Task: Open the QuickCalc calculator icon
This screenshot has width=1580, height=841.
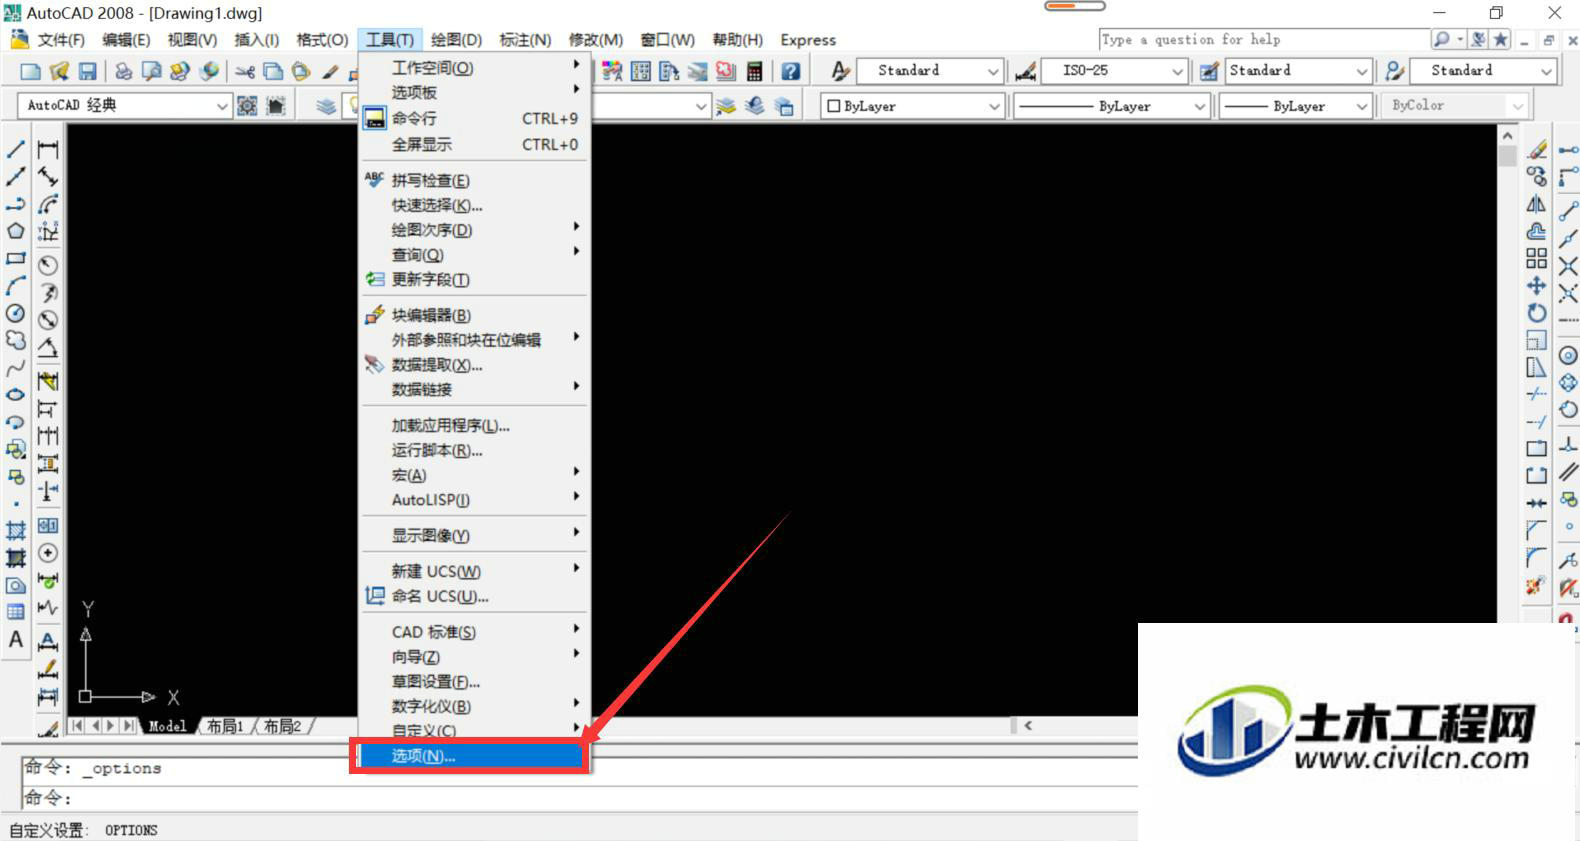Action: tap(754, 71)
